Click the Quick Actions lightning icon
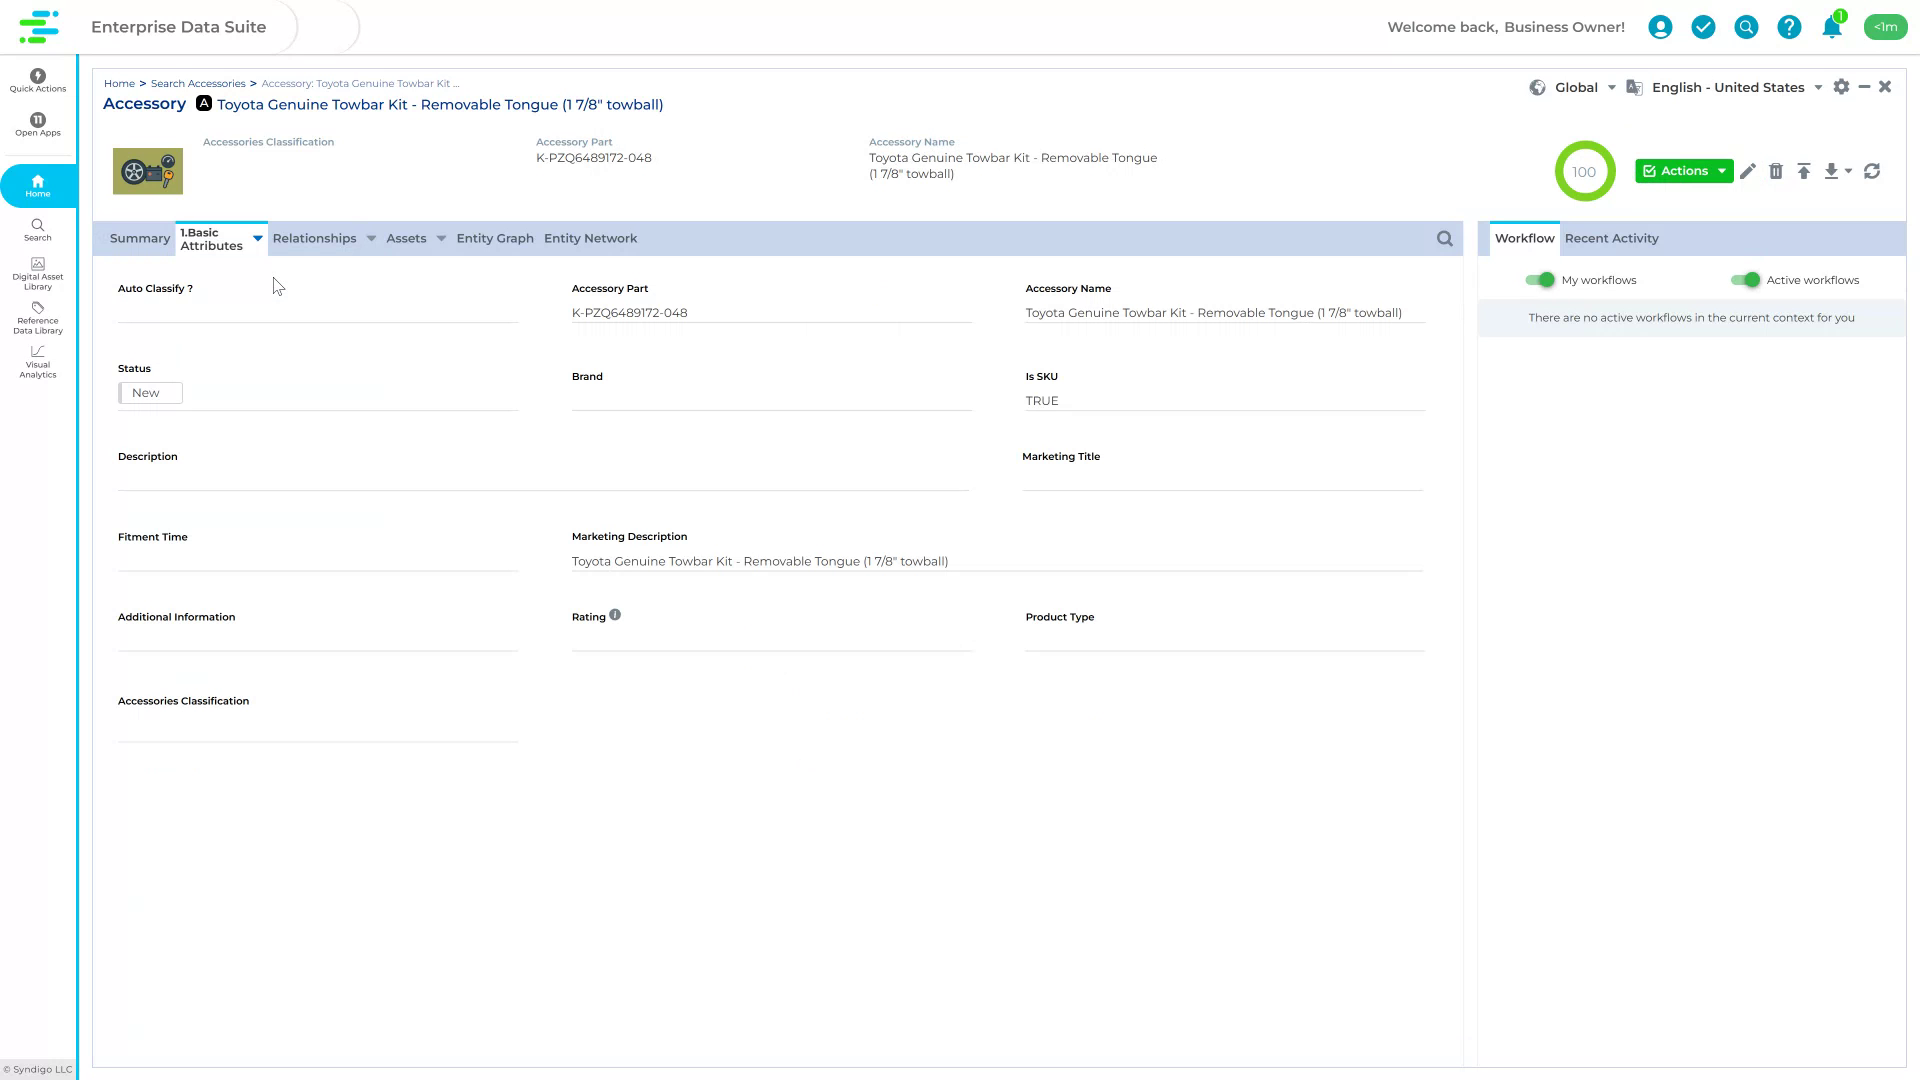1920x1080 pixels. 37,77
